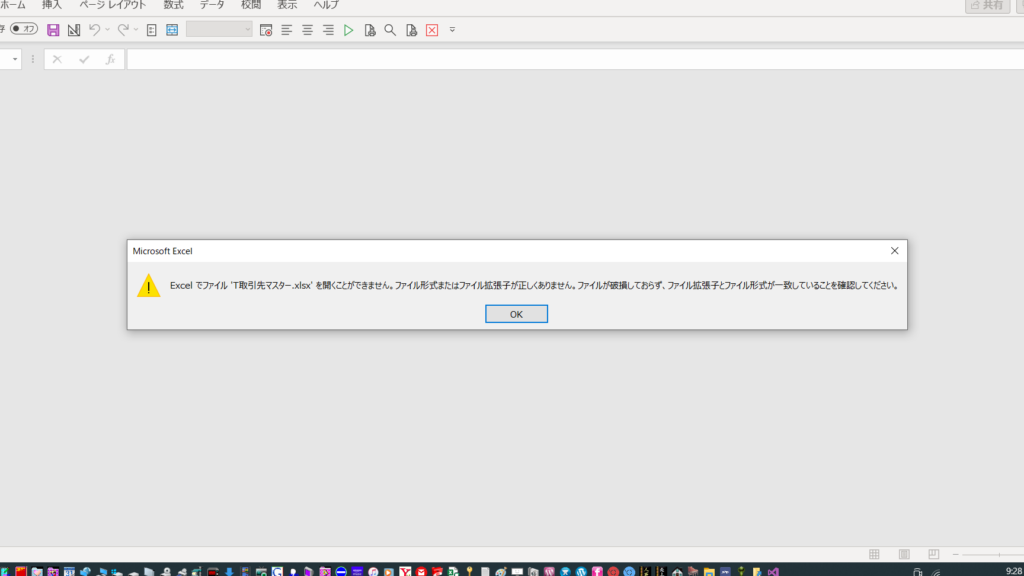
Task: Close the Microsoft Excel warning dialog with X
Action: click(x=894, y=251)
